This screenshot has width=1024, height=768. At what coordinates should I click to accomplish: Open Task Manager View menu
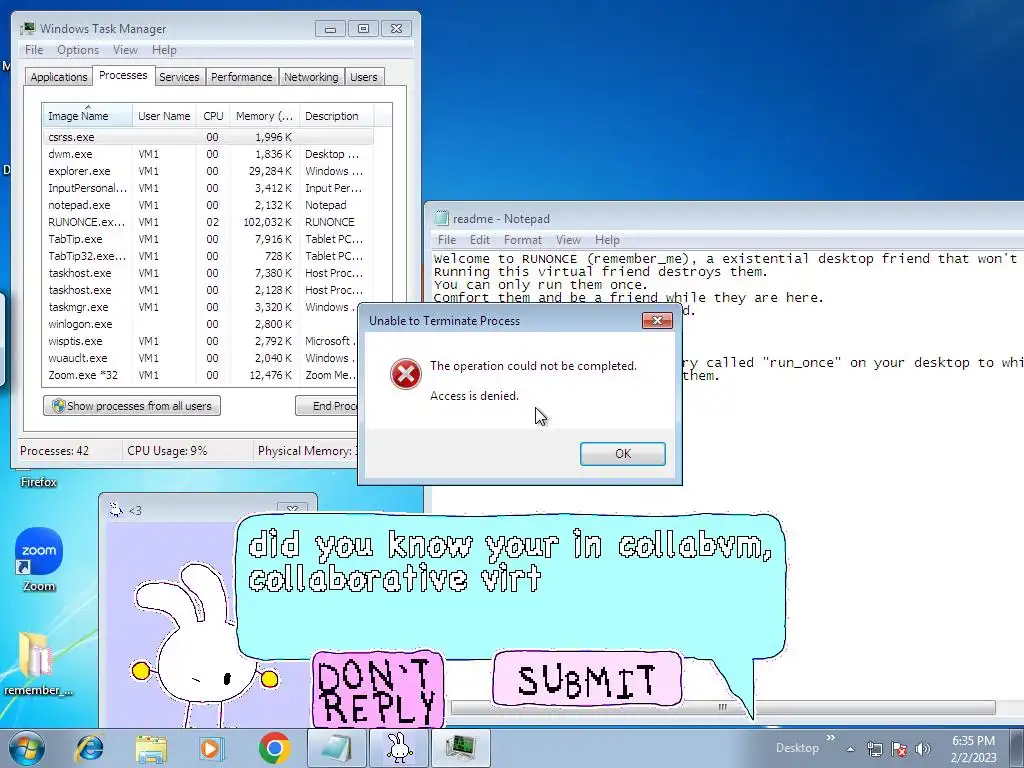coord(125,50)
